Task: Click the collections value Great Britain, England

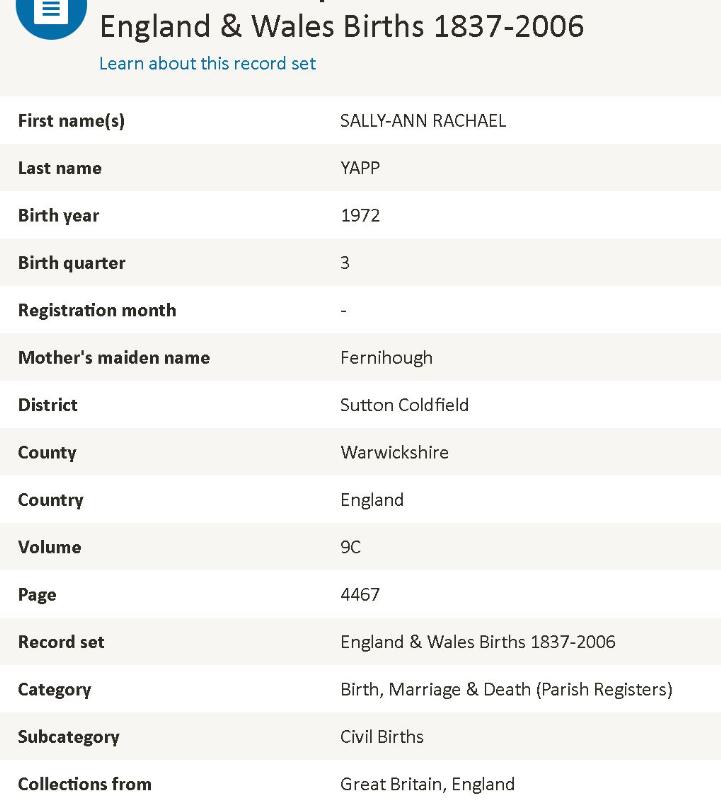Action: coord(427,784)
